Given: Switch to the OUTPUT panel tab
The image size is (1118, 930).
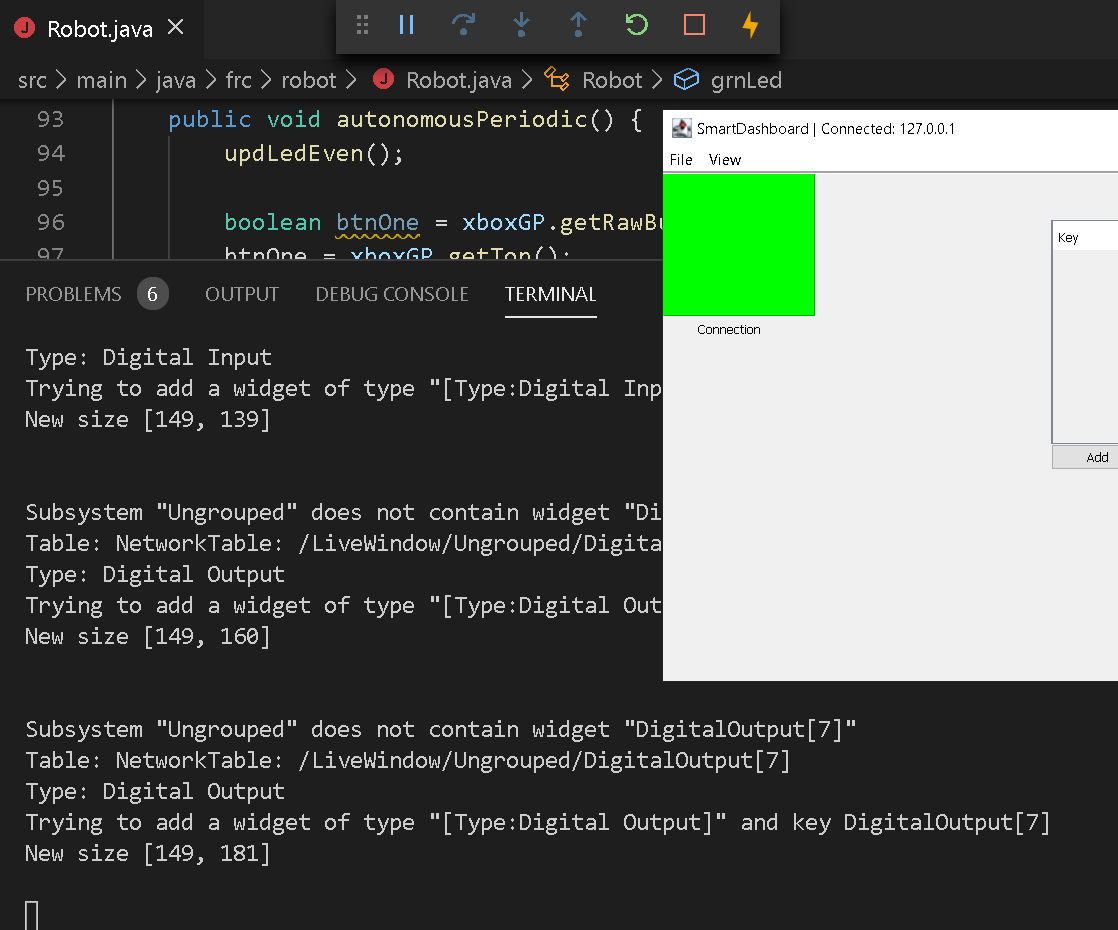Looking at the screenshot, I should (242, 294).
